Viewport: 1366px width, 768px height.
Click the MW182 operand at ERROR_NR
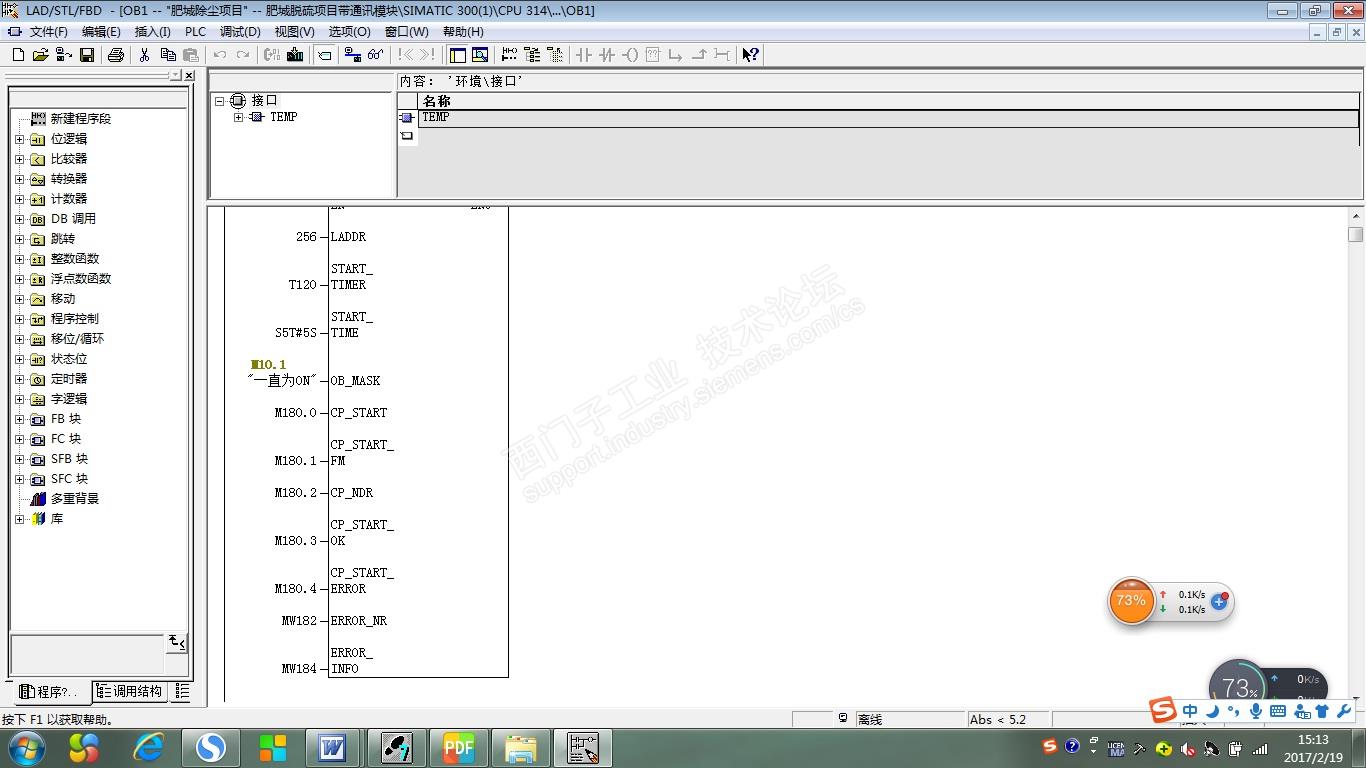click(x=299, y=621)
